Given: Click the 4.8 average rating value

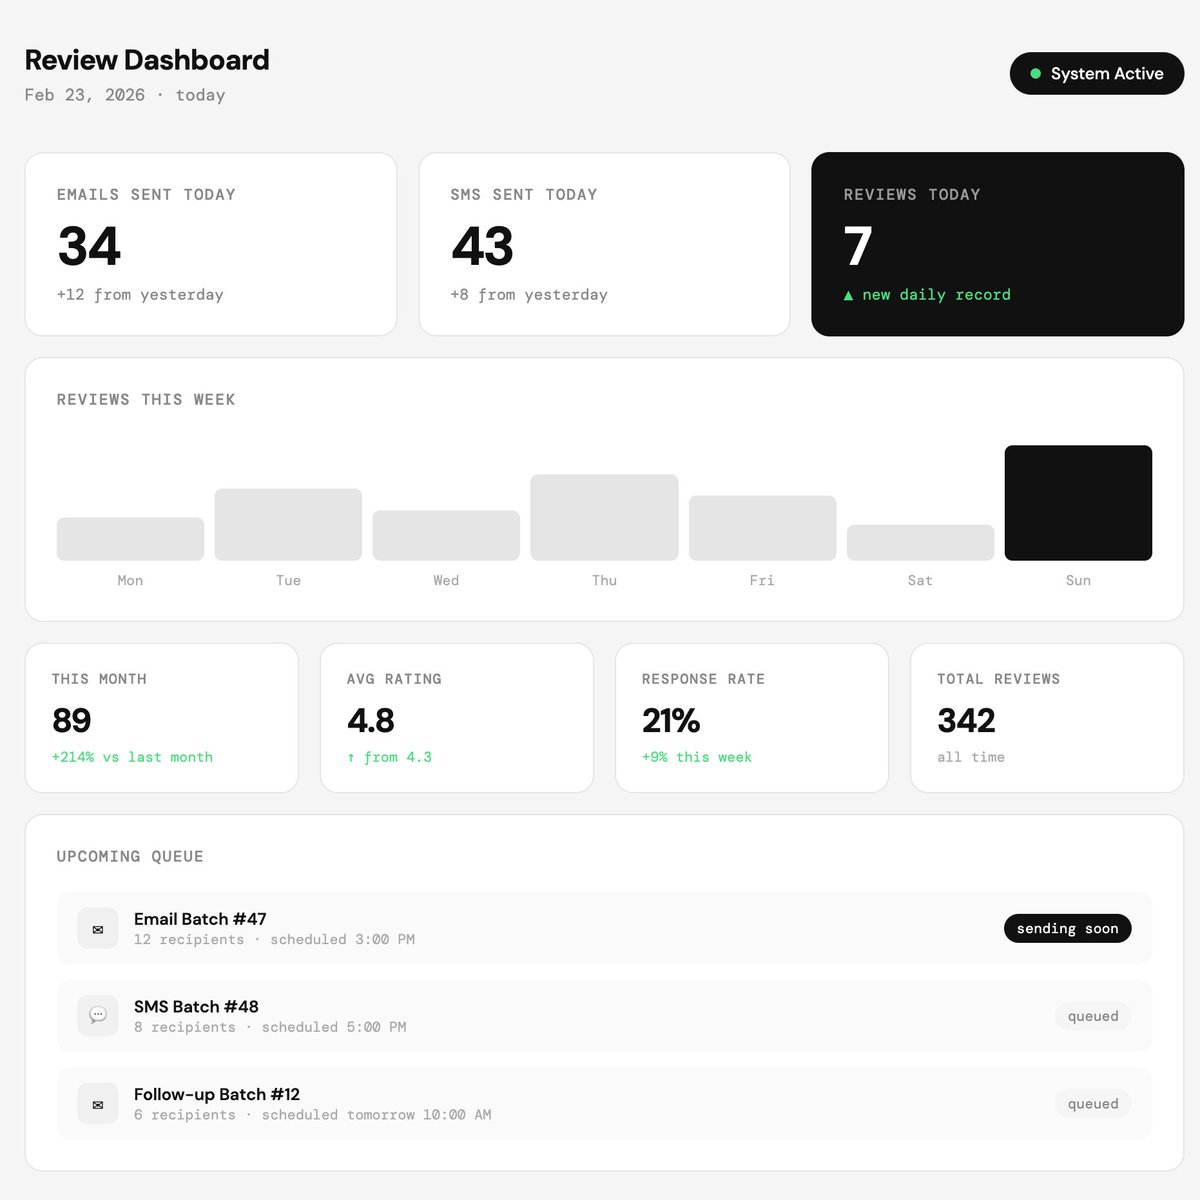Looking at the screenshot, I should [371, 720].
